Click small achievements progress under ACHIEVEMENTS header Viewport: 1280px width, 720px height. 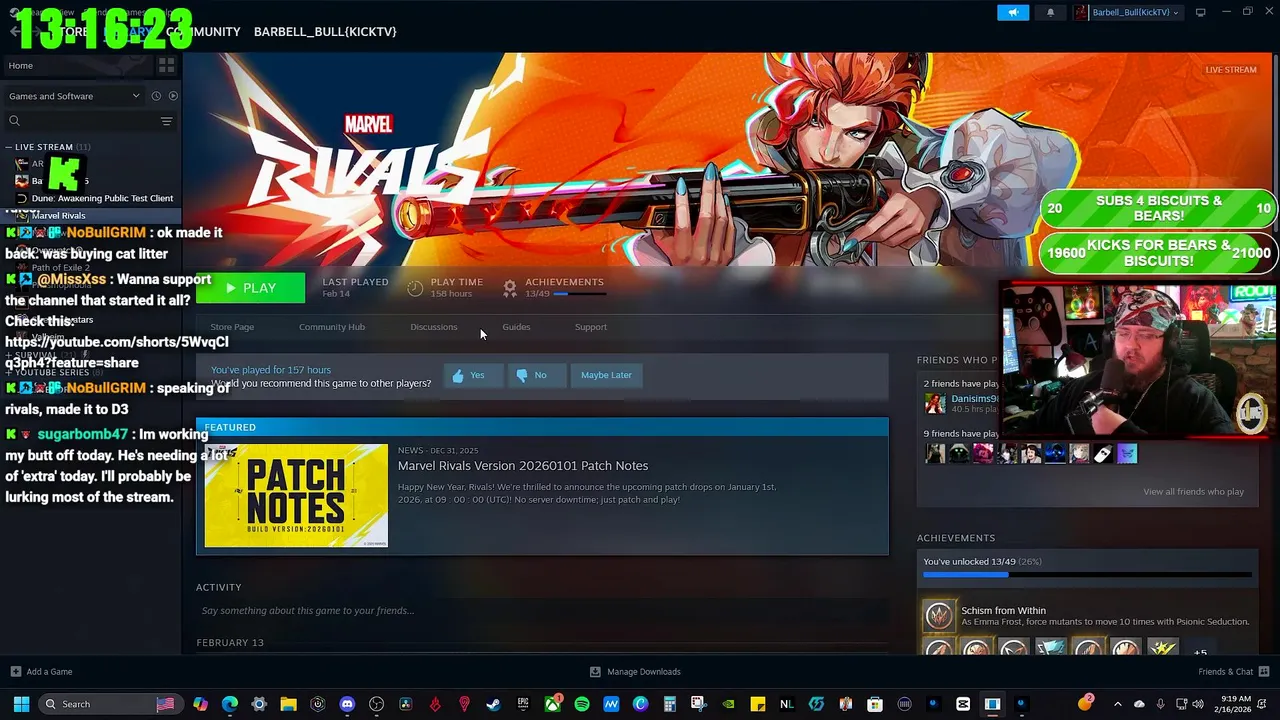coord(581,294)
